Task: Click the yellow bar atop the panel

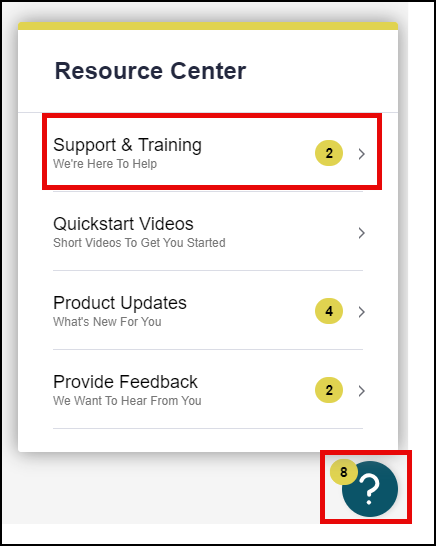Action: 208,26
